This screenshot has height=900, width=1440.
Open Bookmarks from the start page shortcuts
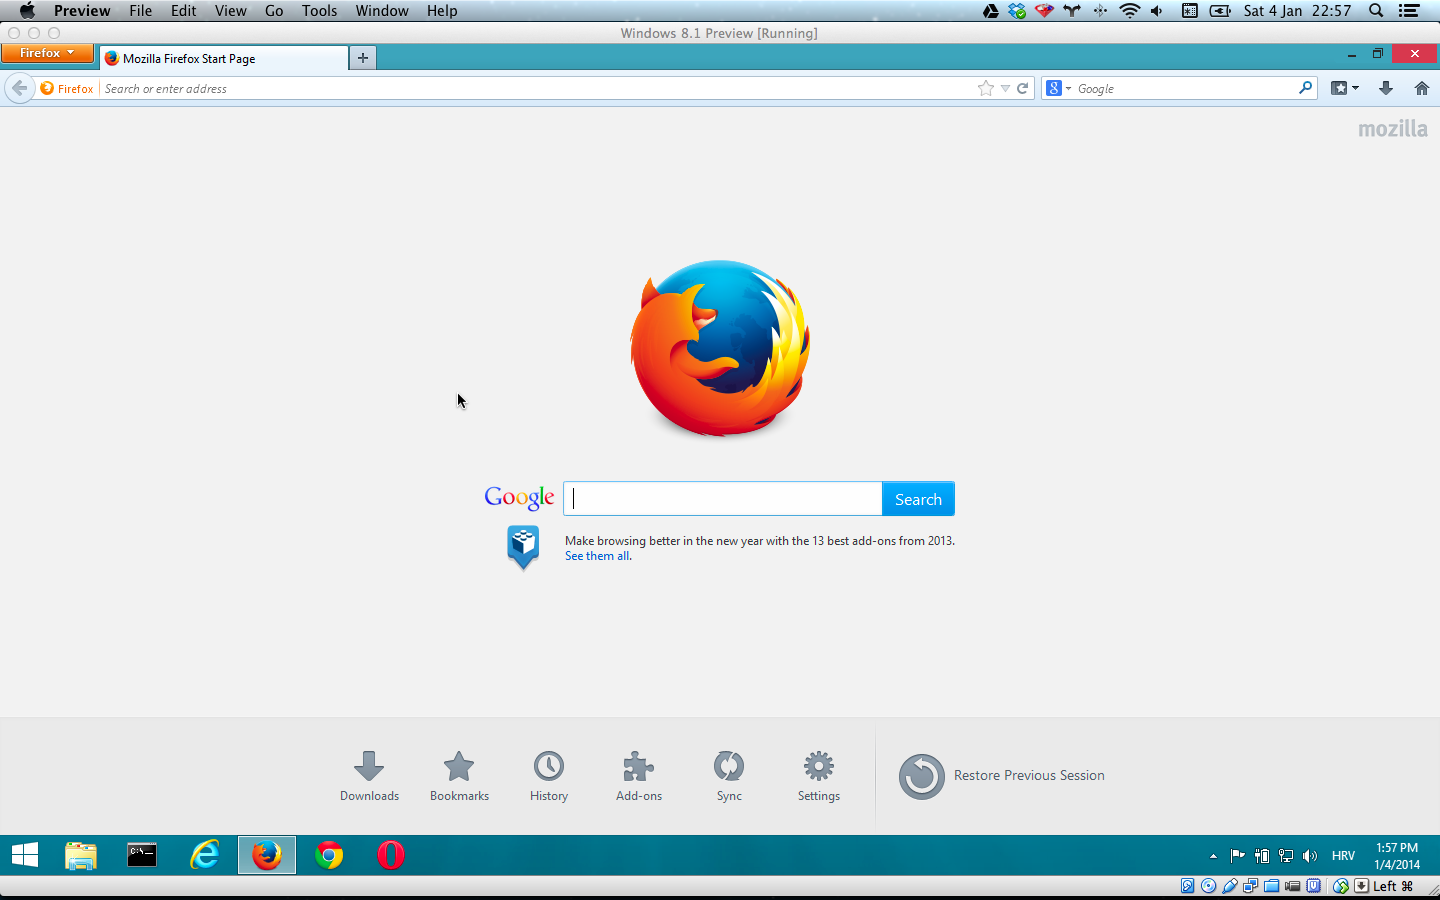point(459,776)
